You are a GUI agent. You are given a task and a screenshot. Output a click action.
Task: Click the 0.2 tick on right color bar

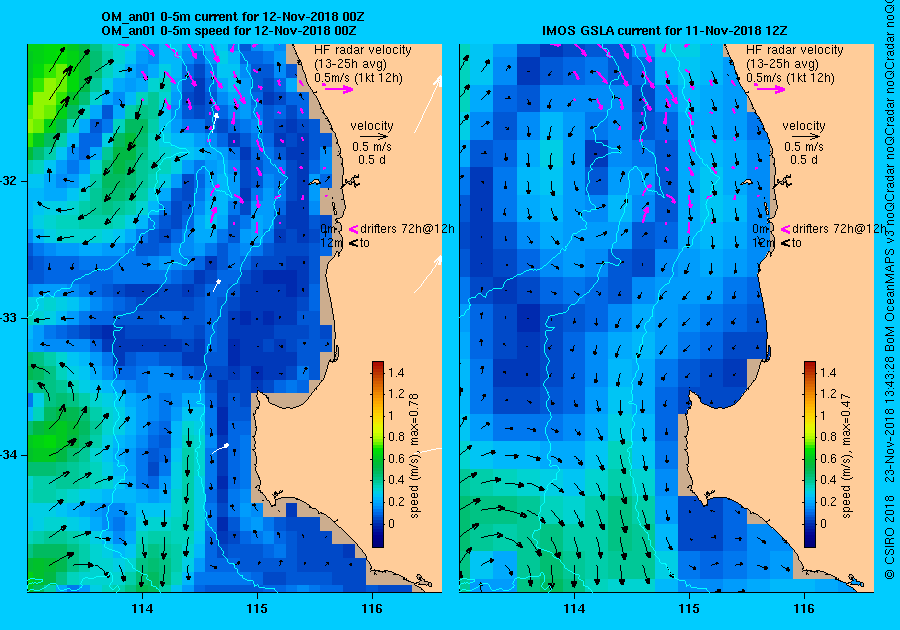[828, 501]
